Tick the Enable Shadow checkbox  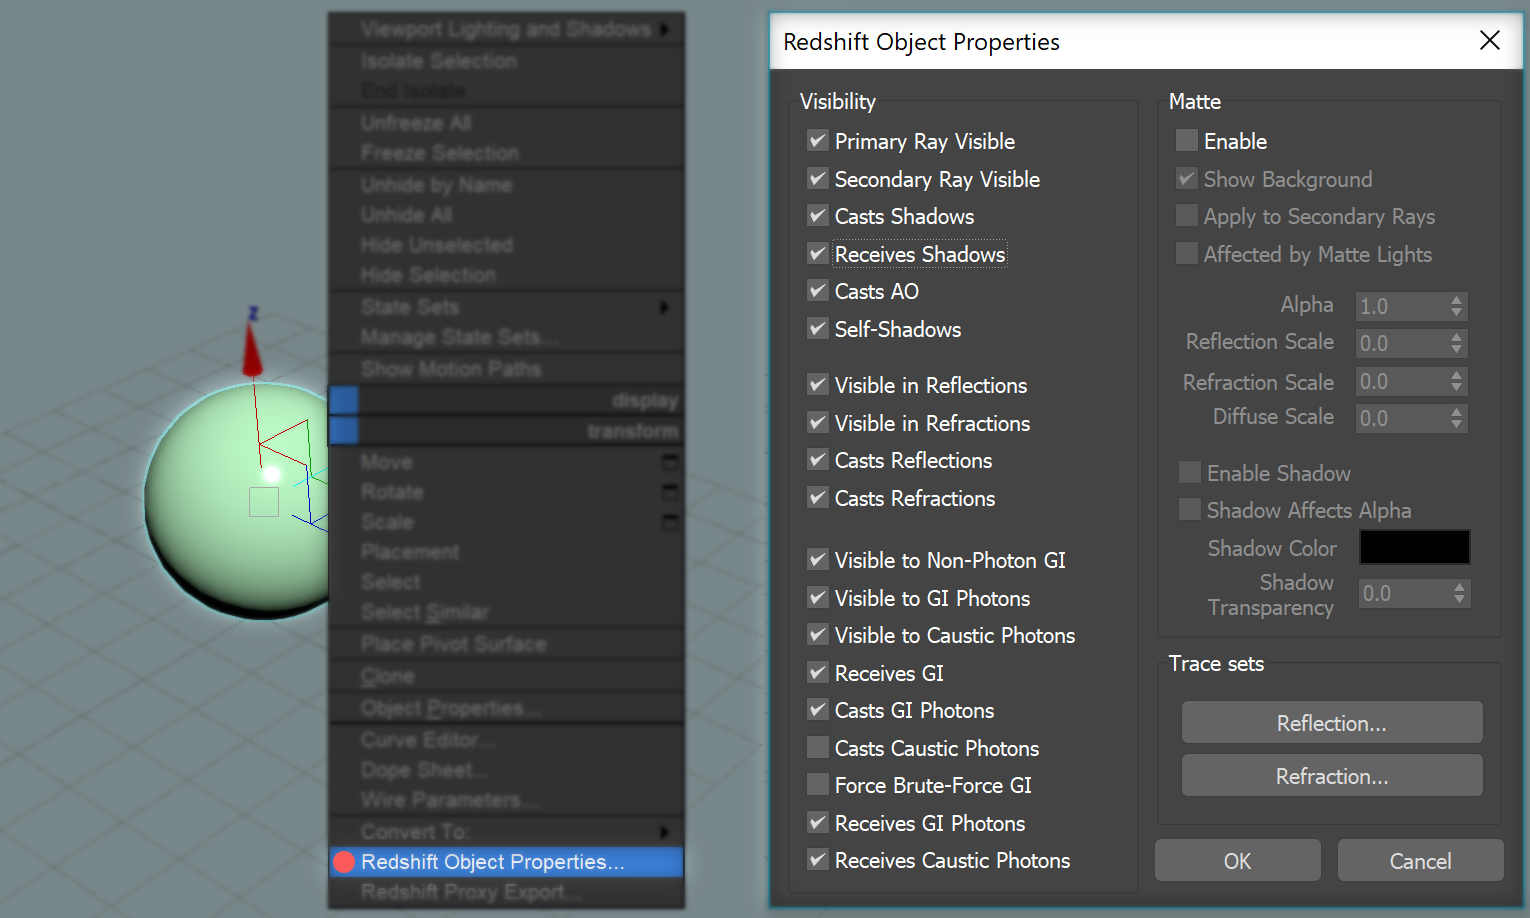click(1190, 473)
